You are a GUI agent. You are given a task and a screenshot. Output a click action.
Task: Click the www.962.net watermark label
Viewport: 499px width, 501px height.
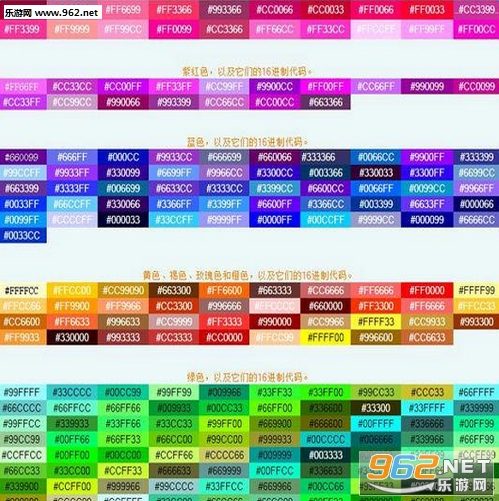pos(53,13)
